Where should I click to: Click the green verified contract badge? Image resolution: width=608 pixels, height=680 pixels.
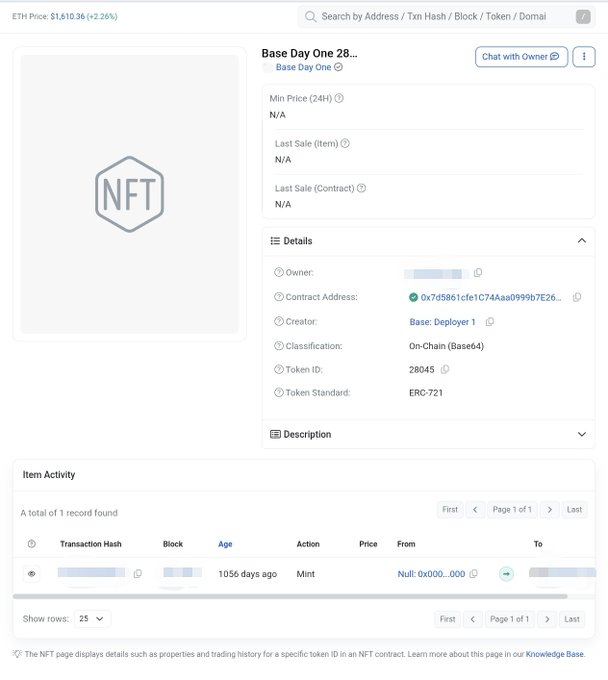[413, 298]
